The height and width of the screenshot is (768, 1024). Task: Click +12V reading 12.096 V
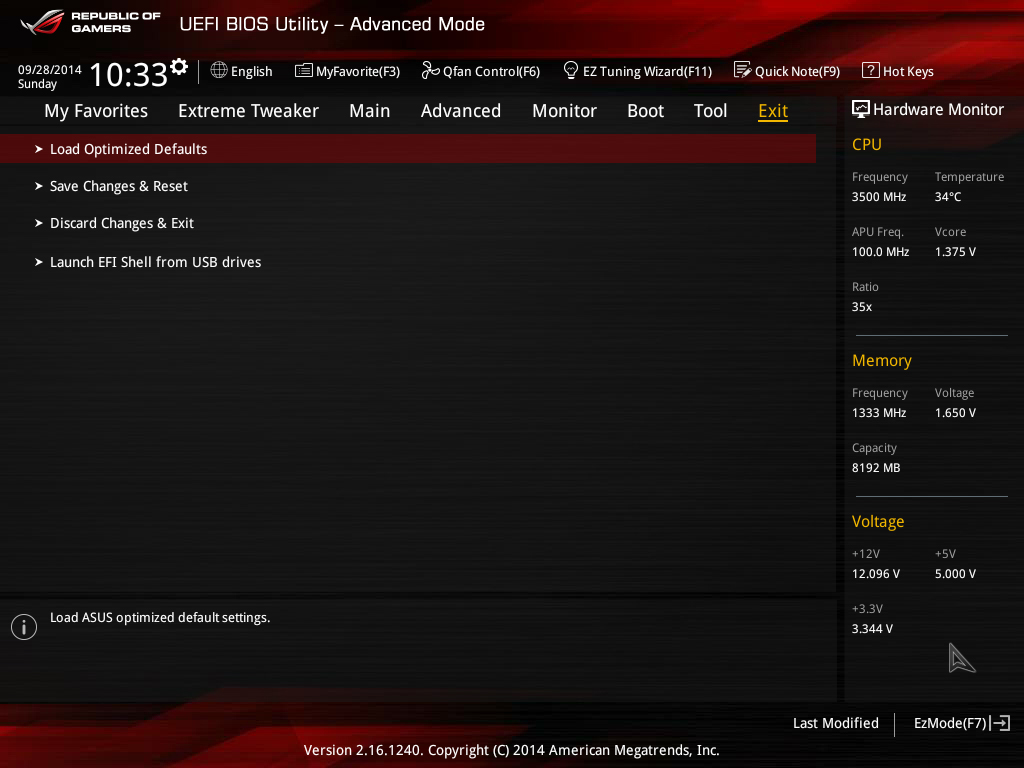coord(876,573)
